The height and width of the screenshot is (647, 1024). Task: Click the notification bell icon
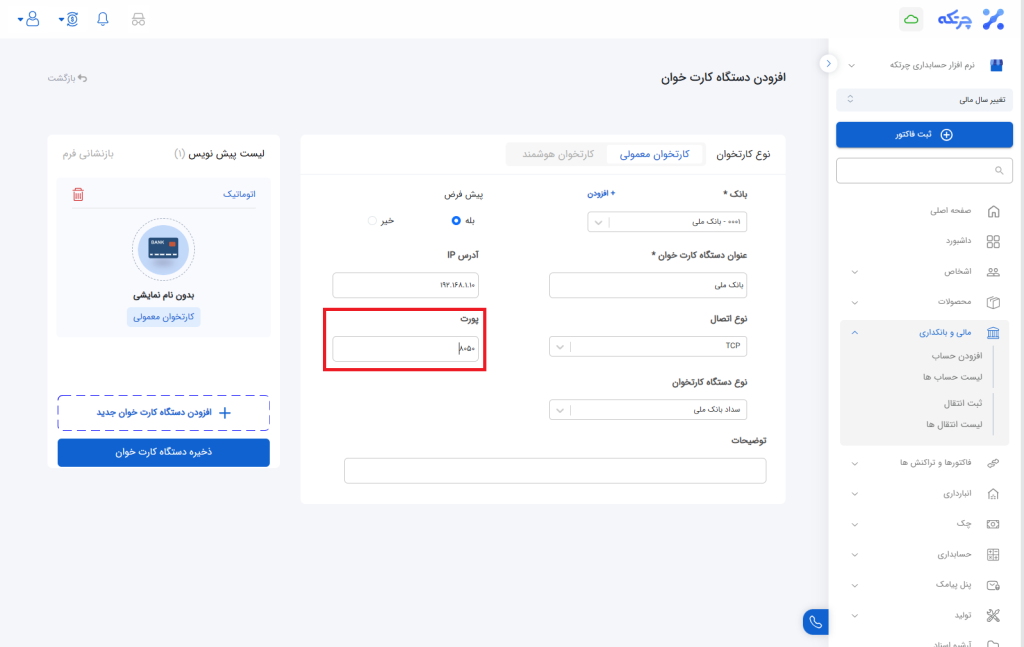click(103, 19)
